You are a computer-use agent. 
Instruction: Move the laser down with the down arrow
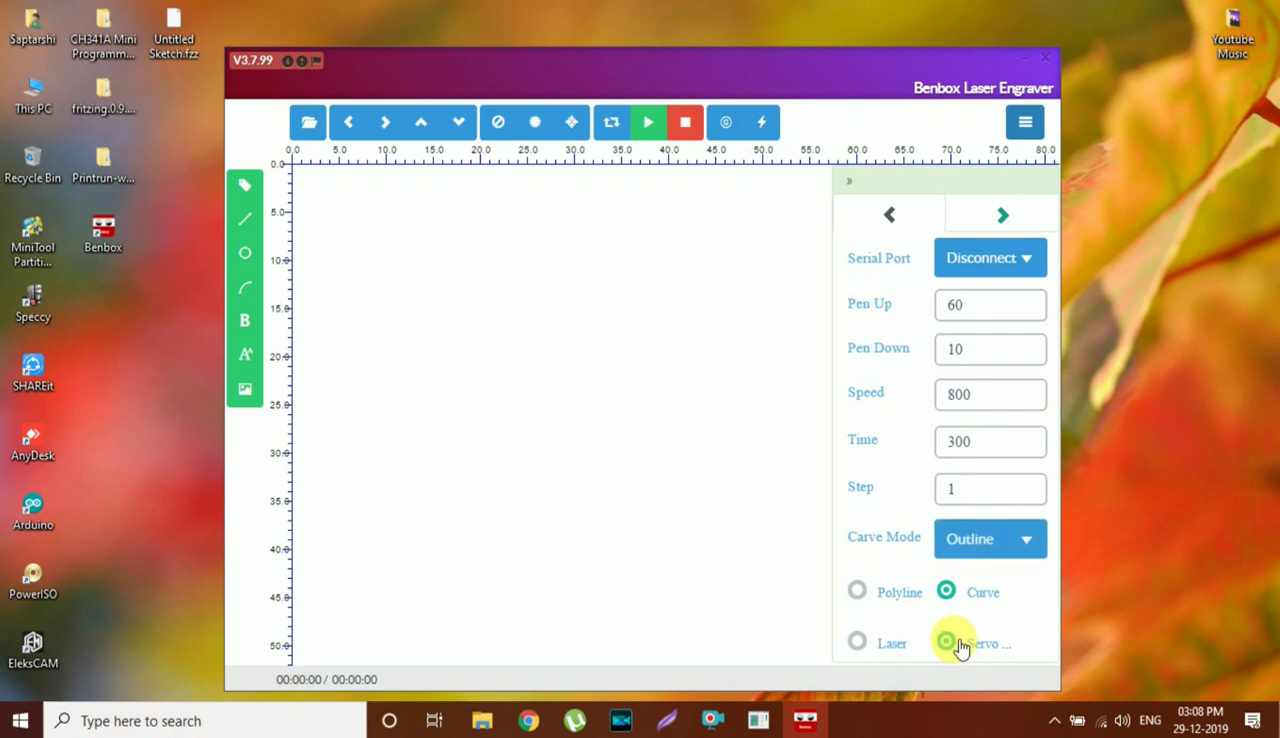(458, 122)
